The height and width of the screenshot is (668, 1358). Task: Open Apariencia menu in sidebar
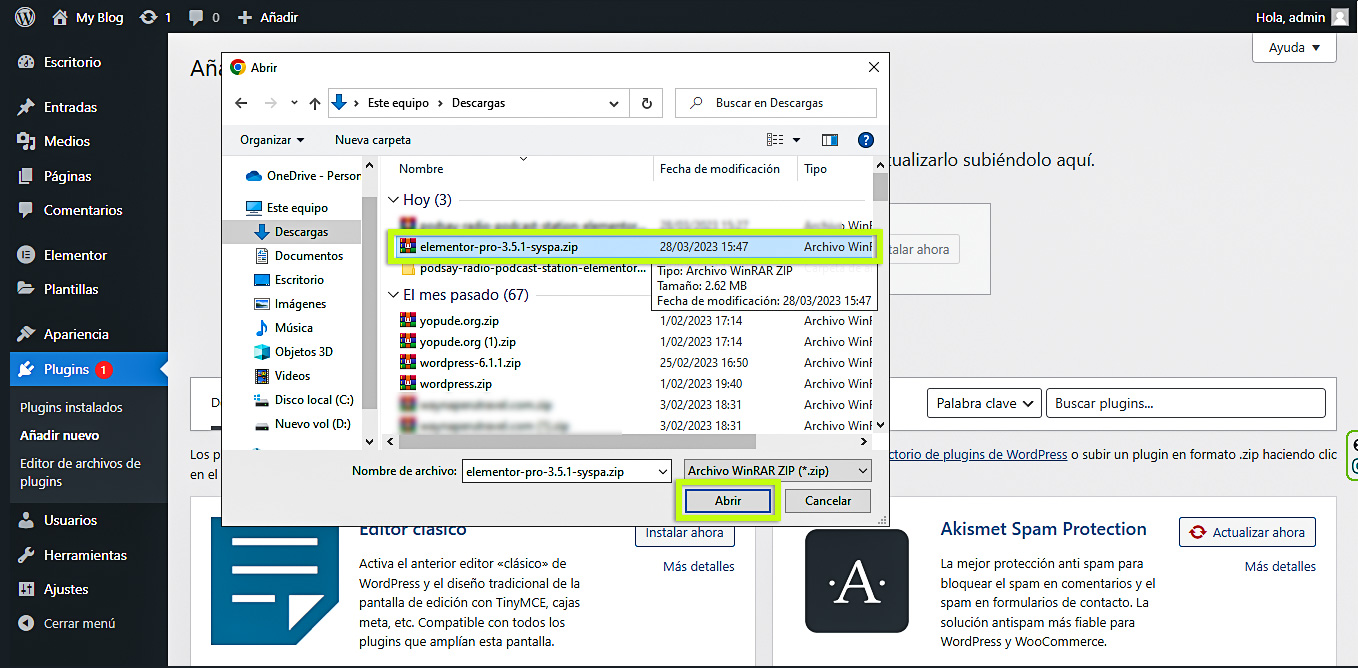[x=76, y=334]
